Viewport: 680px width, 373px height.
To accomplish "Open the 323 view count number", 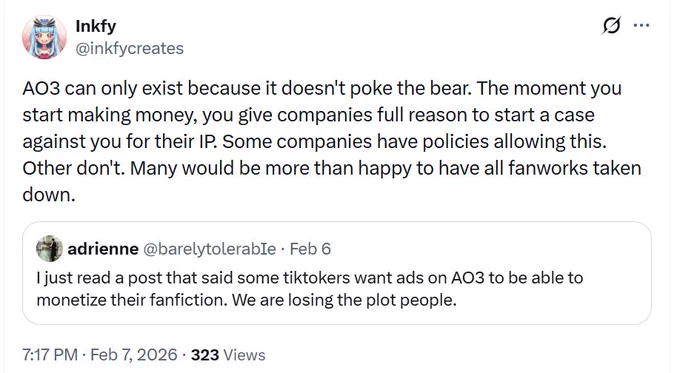I will click(205, 355).
